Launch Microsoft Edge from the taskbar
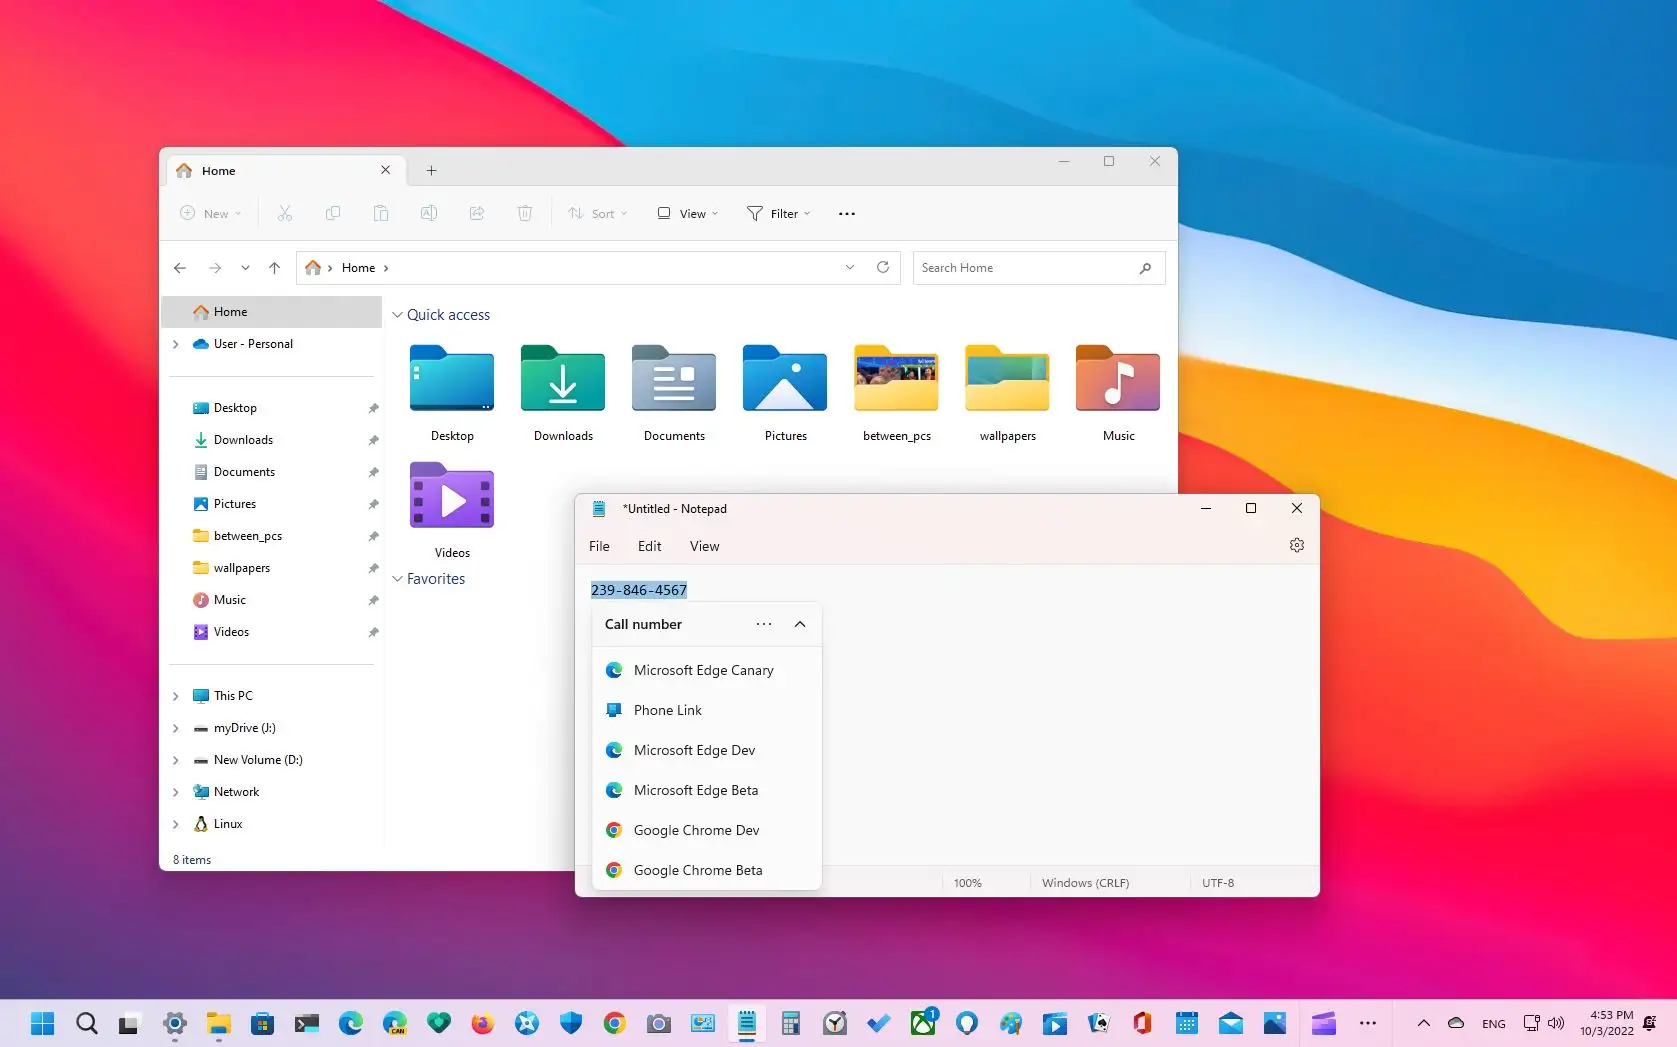This screenshot has height=1047, width=1677. coord(350,1023)
